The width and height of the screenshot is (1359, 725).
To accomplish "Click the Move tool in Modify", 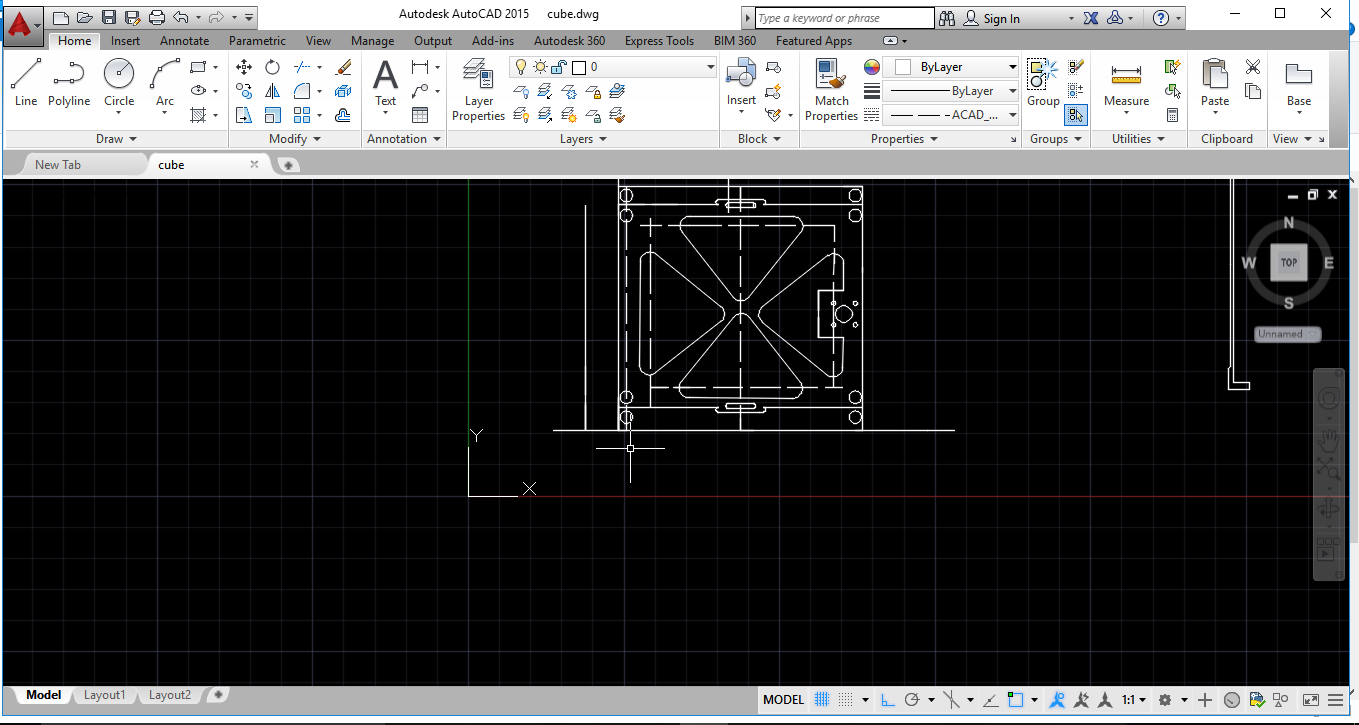I will pos(243,67).
